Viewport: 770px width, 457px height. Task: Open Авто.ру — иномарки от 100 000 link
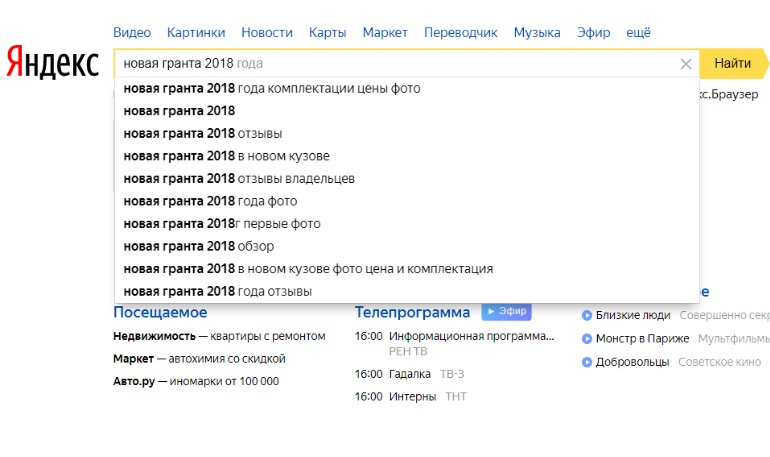pos(196,381)
